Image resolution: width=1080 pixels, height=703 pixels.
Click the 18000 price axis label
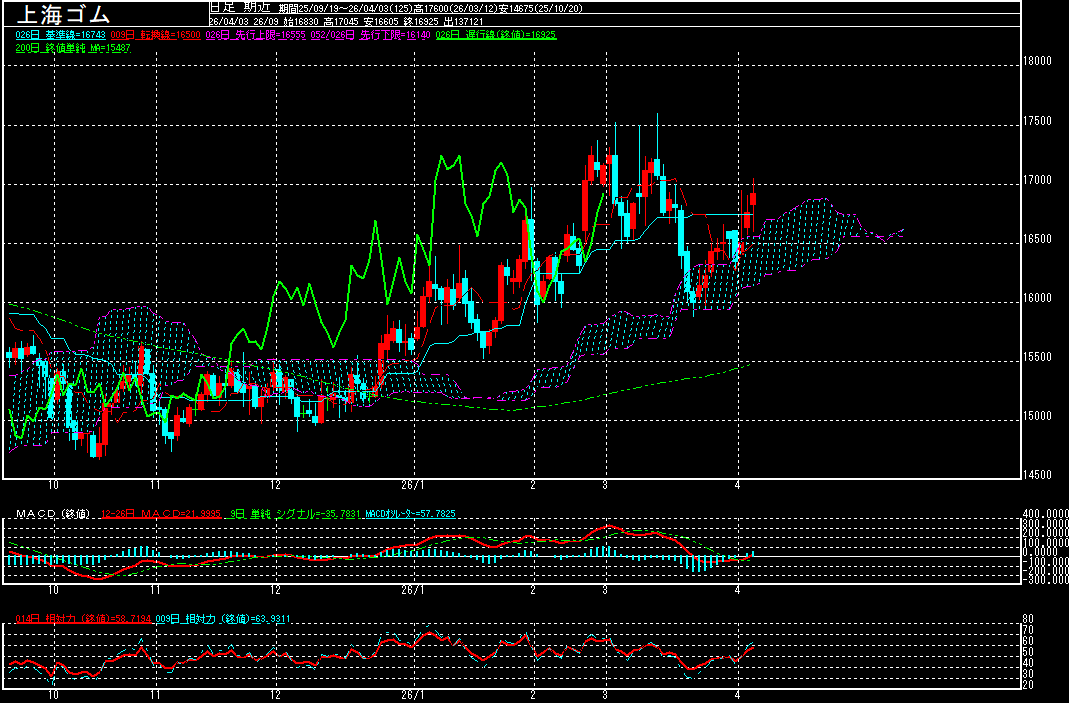pos(1038,60)
